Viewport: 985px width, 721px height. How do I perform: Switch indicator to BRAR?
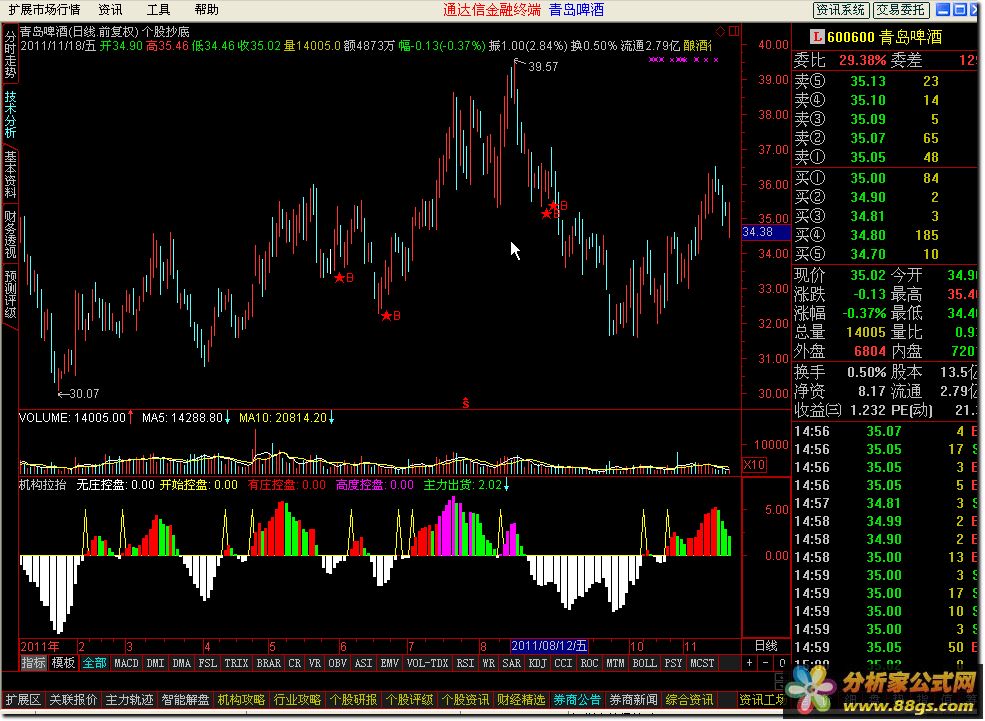pyautogui.click(x=269, y=663)
